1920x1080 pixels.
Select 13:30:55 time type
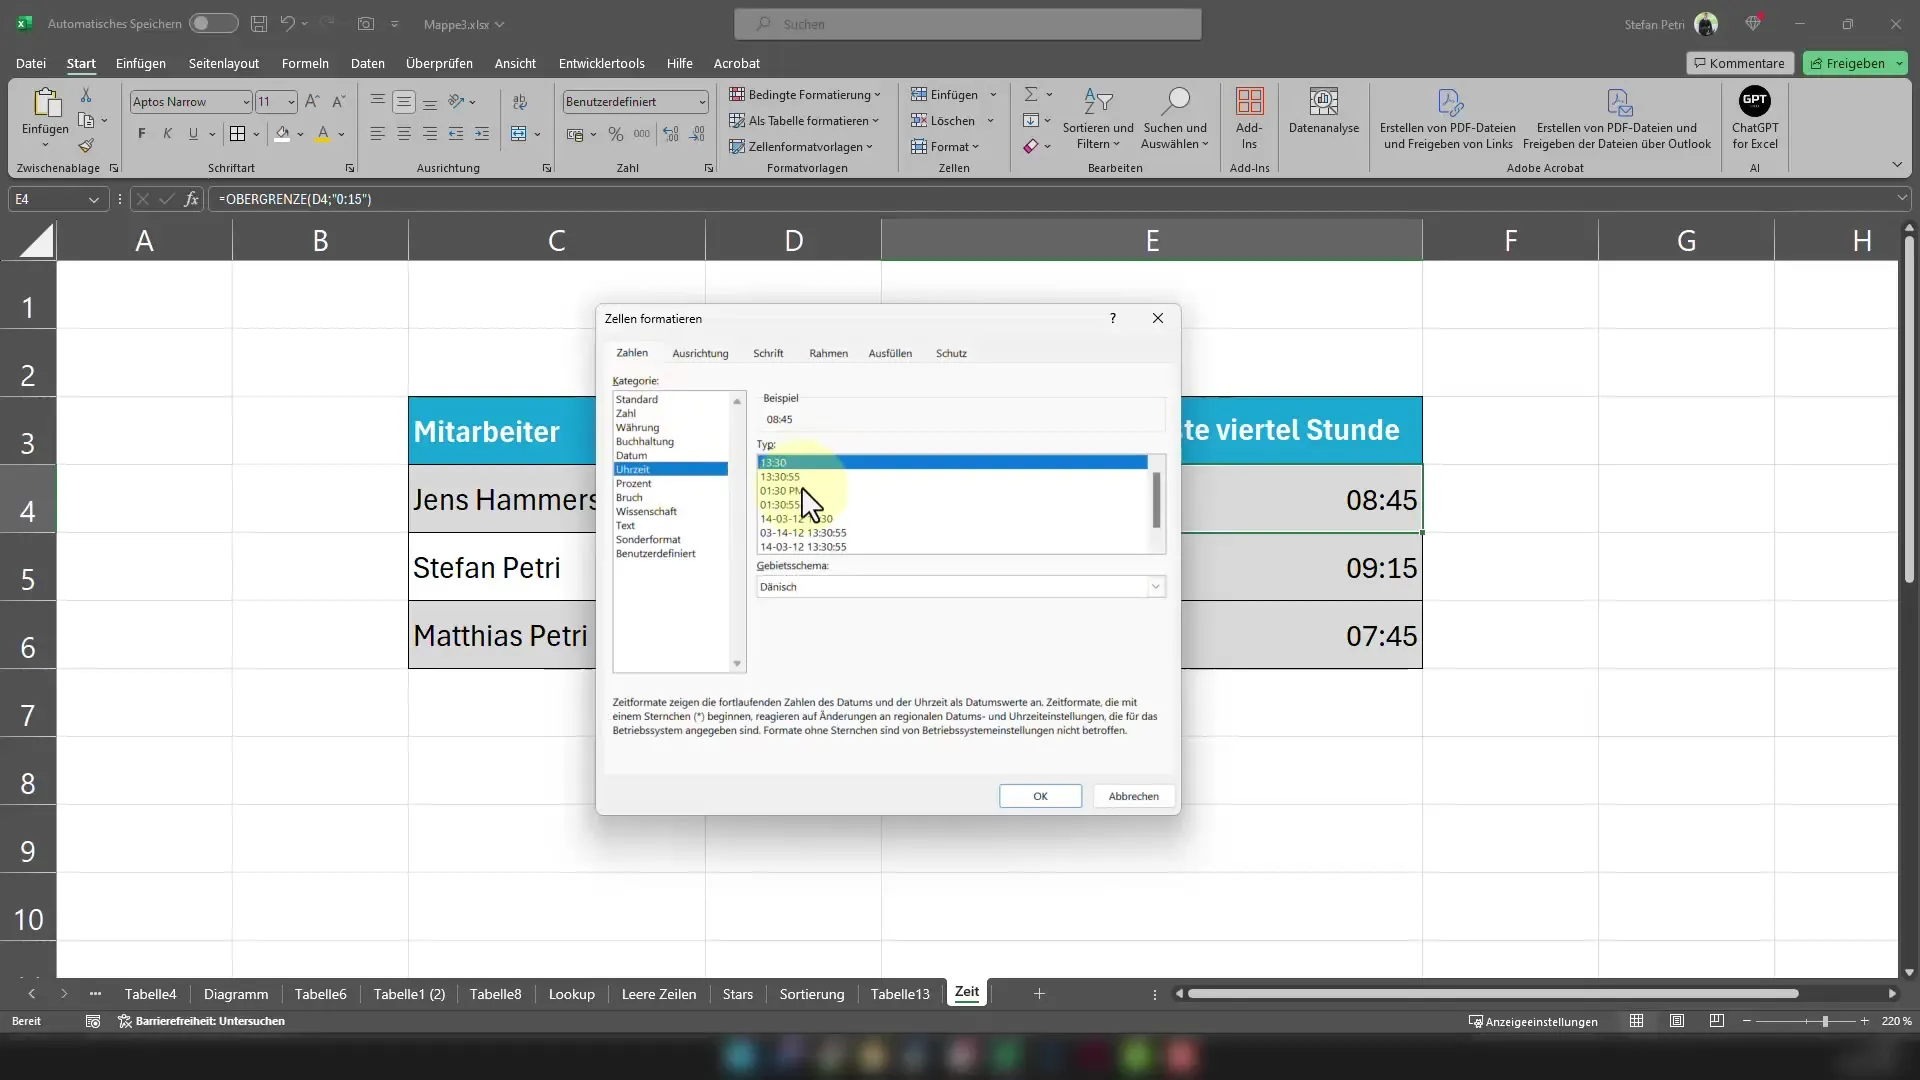[952, 477]
